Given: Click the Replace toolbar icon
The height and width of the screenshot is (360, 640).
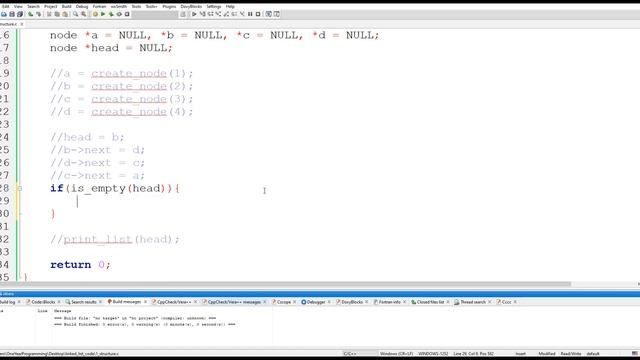Looking at the screenshot, I should pos(84,14).
